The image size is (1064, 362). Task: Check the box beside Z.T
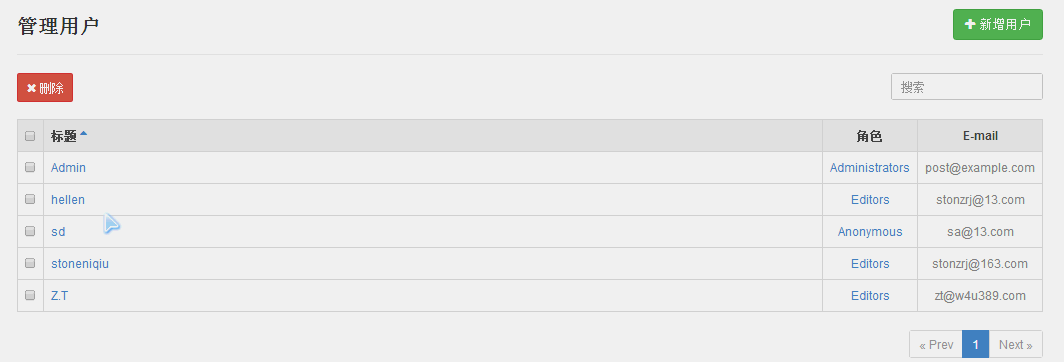pos(30,295)
